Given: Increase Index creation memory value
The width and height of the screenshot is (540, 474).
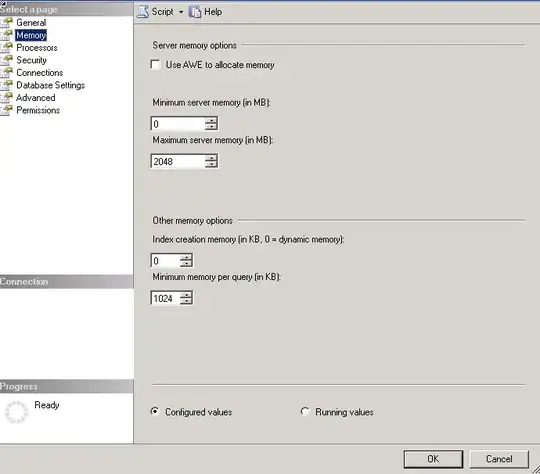Looking at the screenshot, I should pyautogui.click(x=186, y=257).
